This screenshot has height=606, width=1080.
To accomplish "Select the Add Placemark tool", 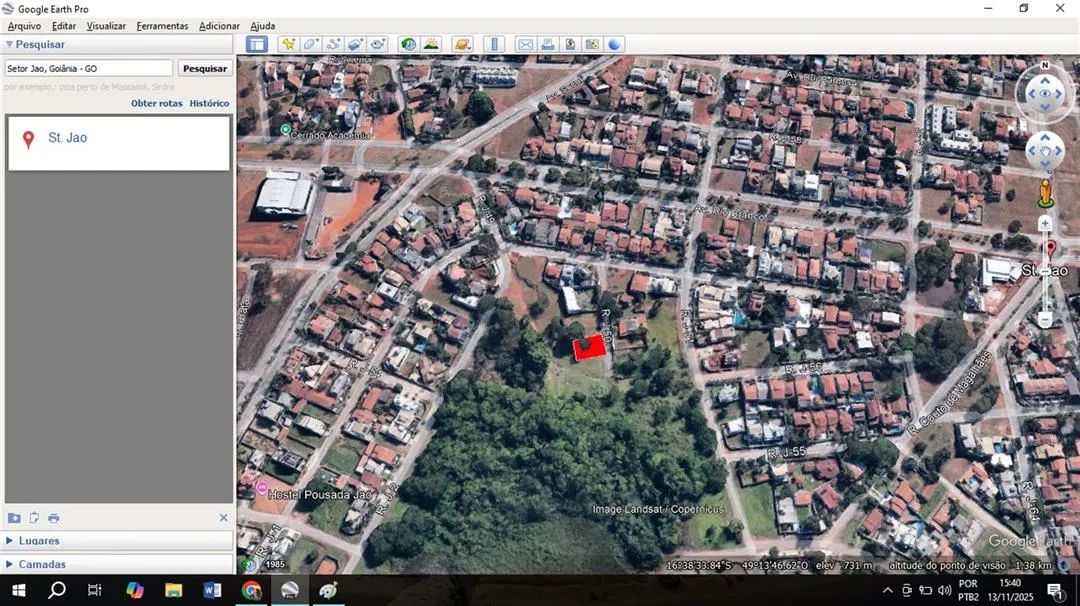I will (289, 44).
